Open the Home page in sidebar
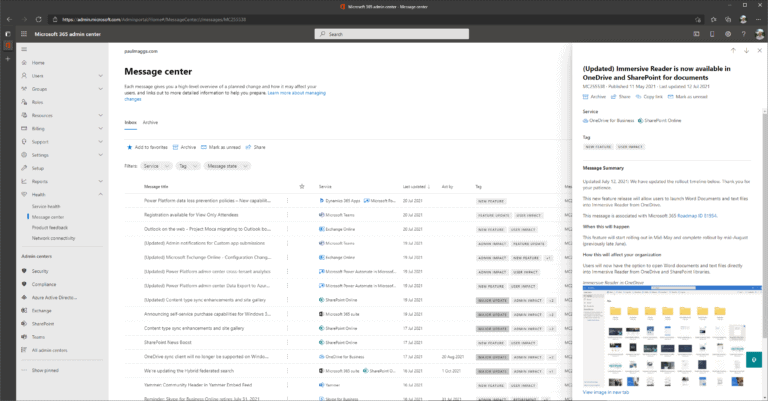Screen dimensions: 768x401 click(x=37, y=62)
